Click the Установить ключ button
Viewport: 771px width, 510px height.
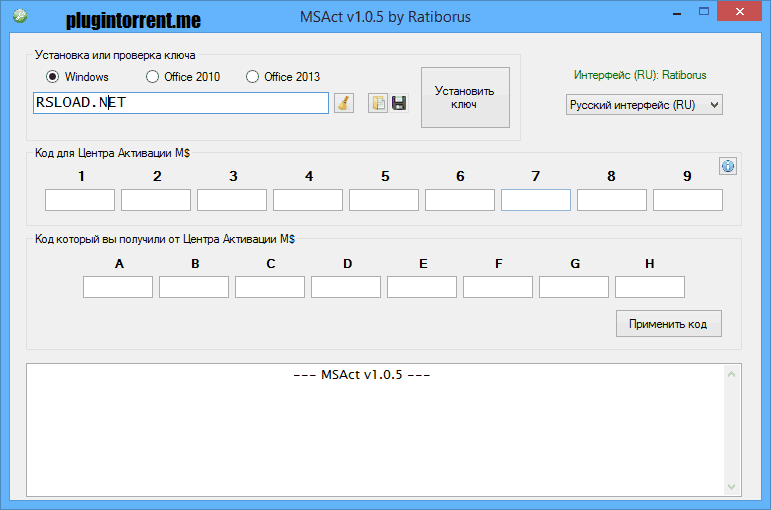pyautogui.click(x=465, y=97)
